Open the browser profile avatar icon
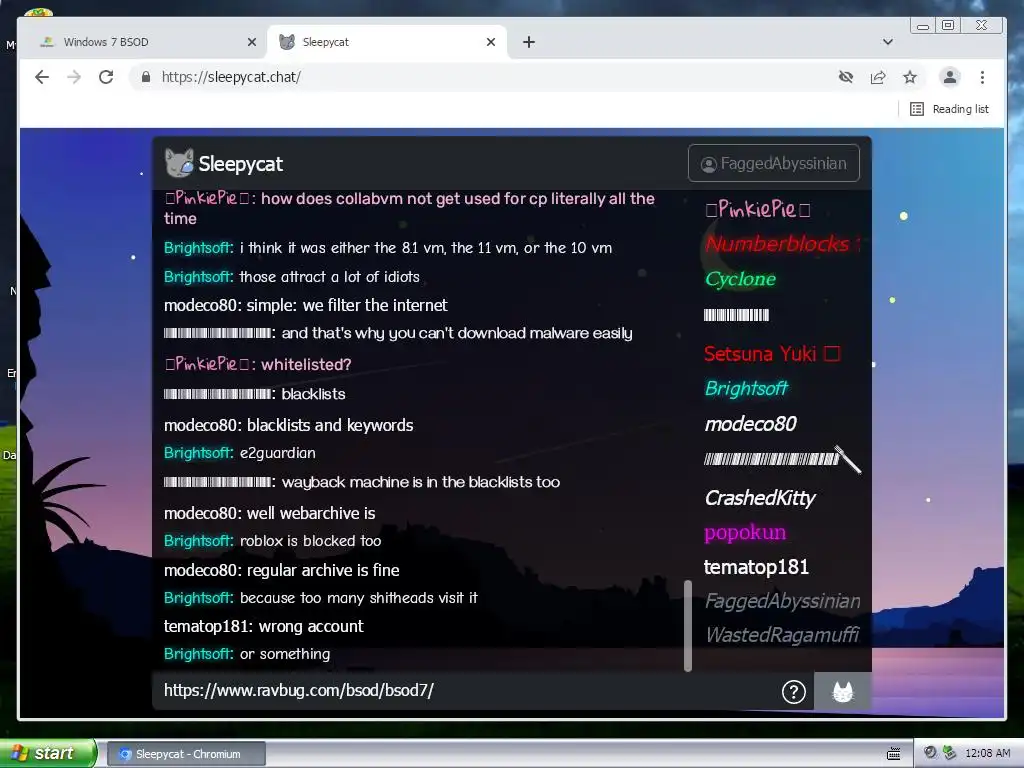Image resolution: width=1024 pixels, height=768 pixels. [950, 77]
